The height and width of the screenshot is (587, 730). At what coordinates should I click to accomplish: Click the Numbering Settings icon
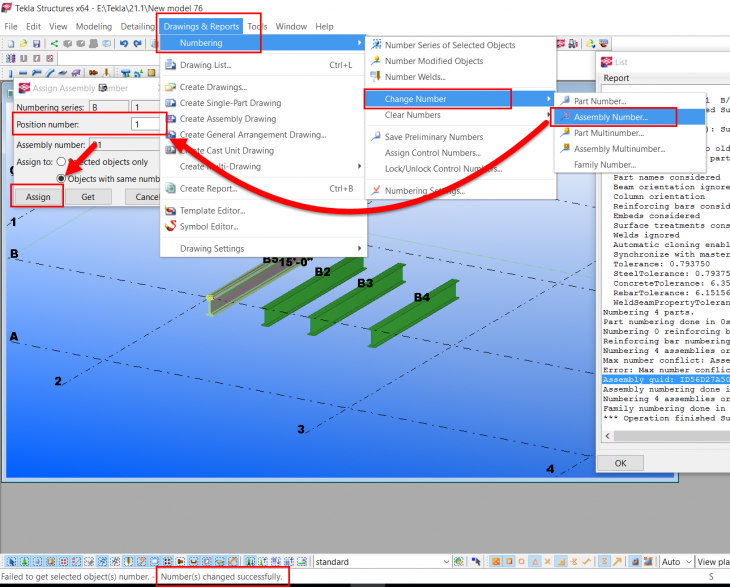click(x=376, y=191)
